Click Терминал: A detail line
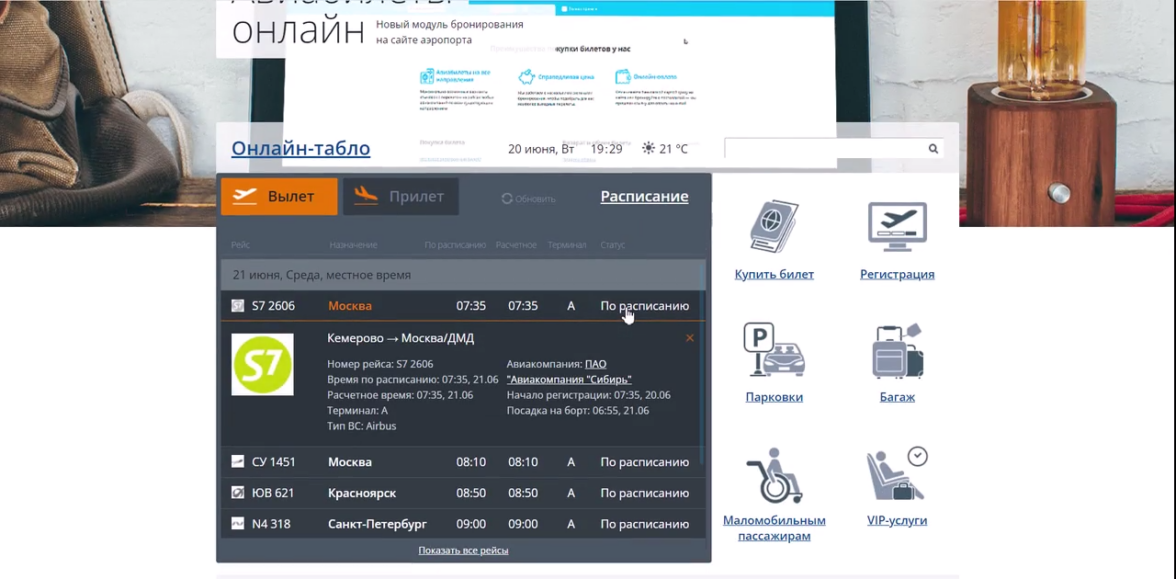 pos(357,410)
